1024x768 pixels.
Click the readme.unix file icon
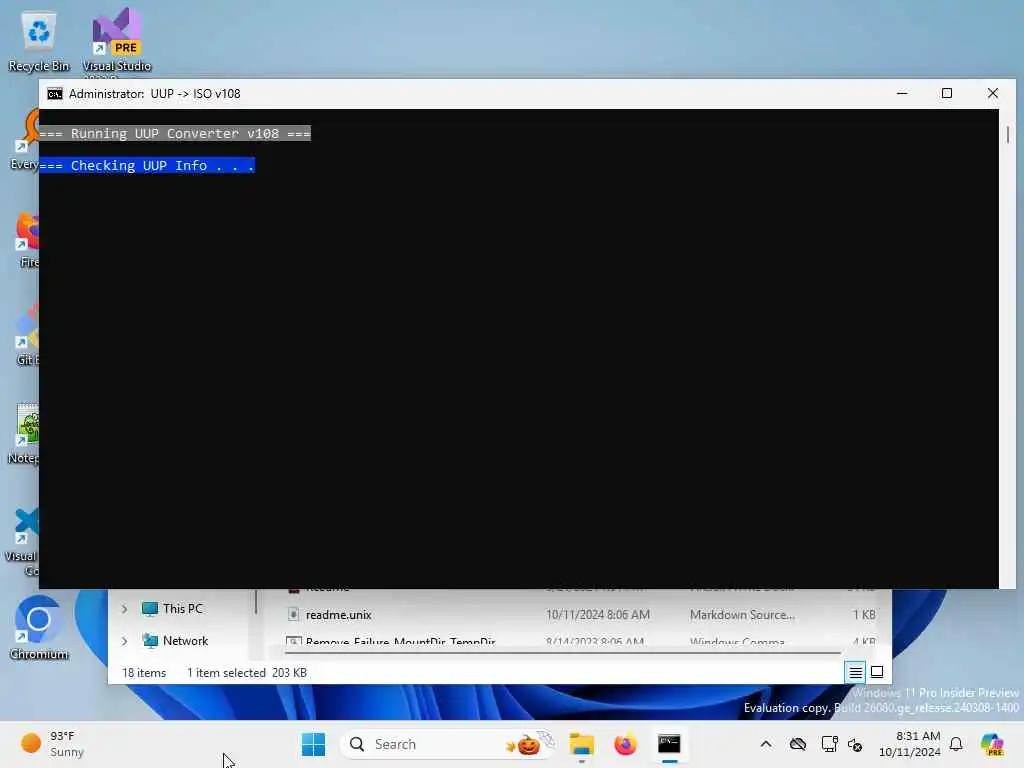[293, 615]
